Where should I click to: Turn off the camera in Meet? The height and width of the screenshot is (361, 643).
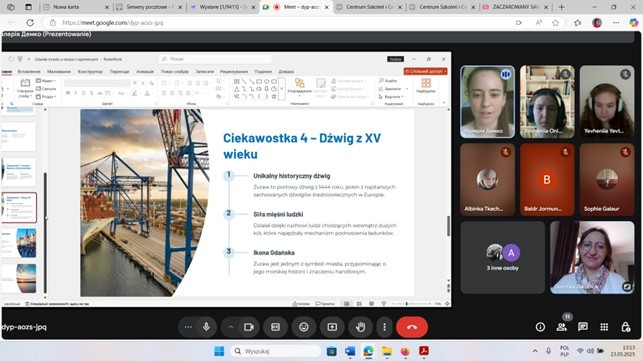[249, 327]
